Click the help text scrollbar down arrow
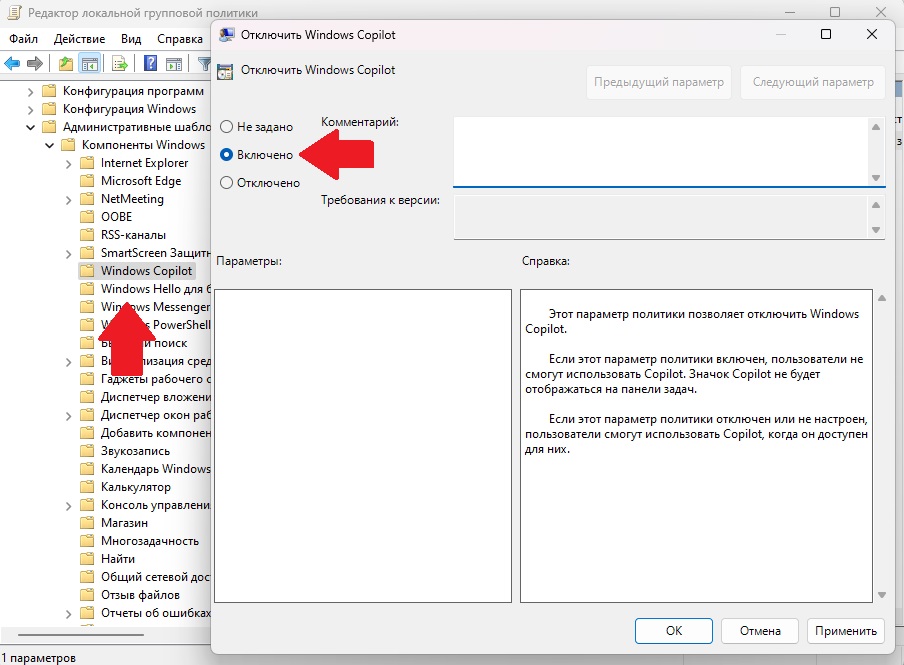904x665 pixels. coord(881,595)
